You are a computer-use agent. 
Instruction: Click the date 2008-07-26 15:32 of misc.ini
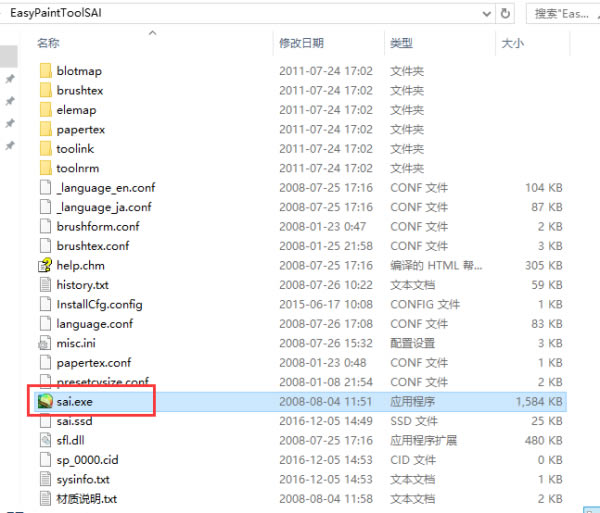pos(326,343)
